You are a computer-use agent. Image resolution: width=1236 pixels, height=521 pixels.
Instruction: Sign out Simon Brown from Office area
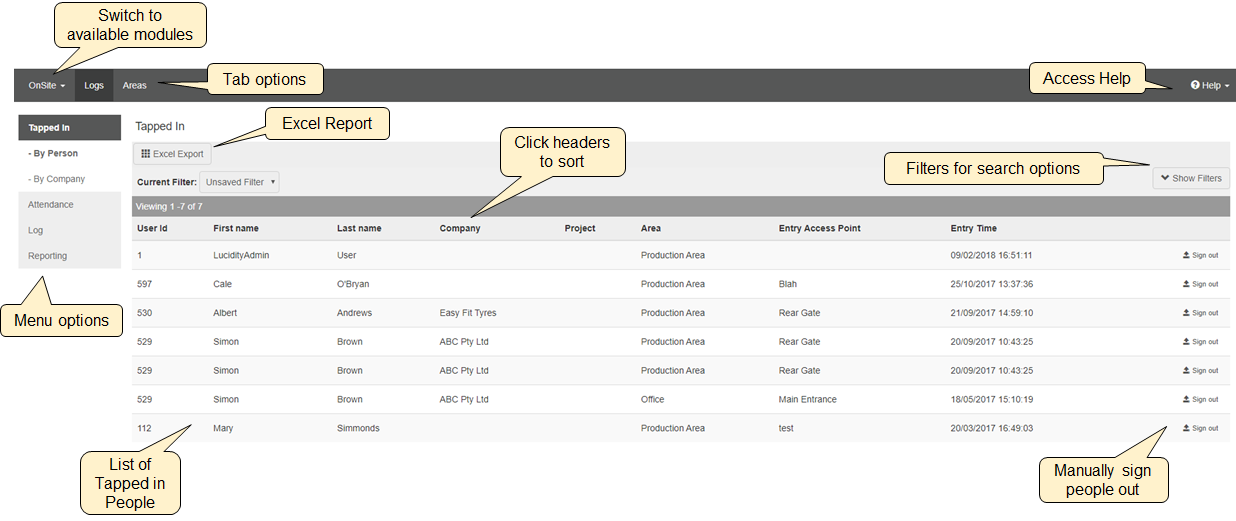pyautogui.click(x=1200, y=399)
